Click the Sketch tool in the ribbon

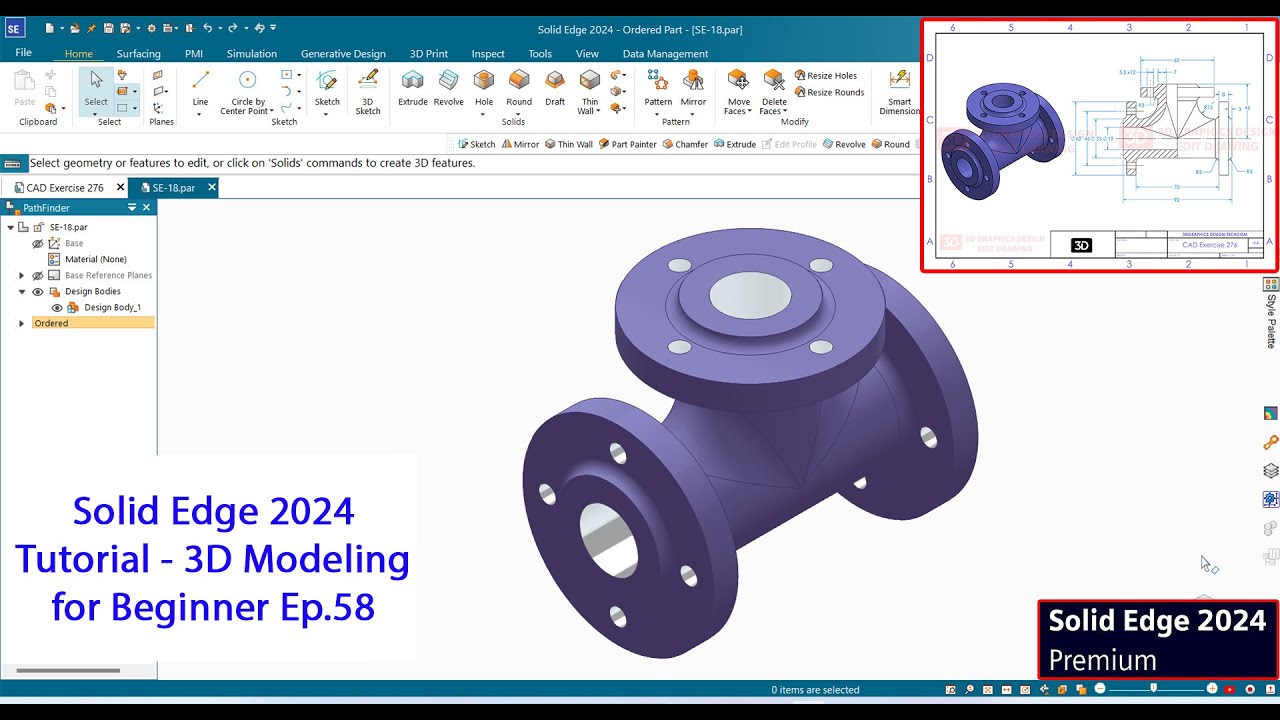click(327, 88)
